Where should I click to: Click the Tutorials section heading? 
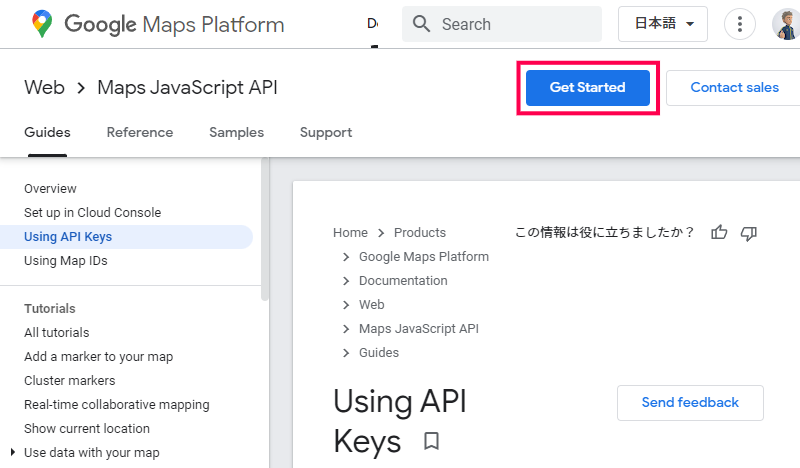point(49,309)
